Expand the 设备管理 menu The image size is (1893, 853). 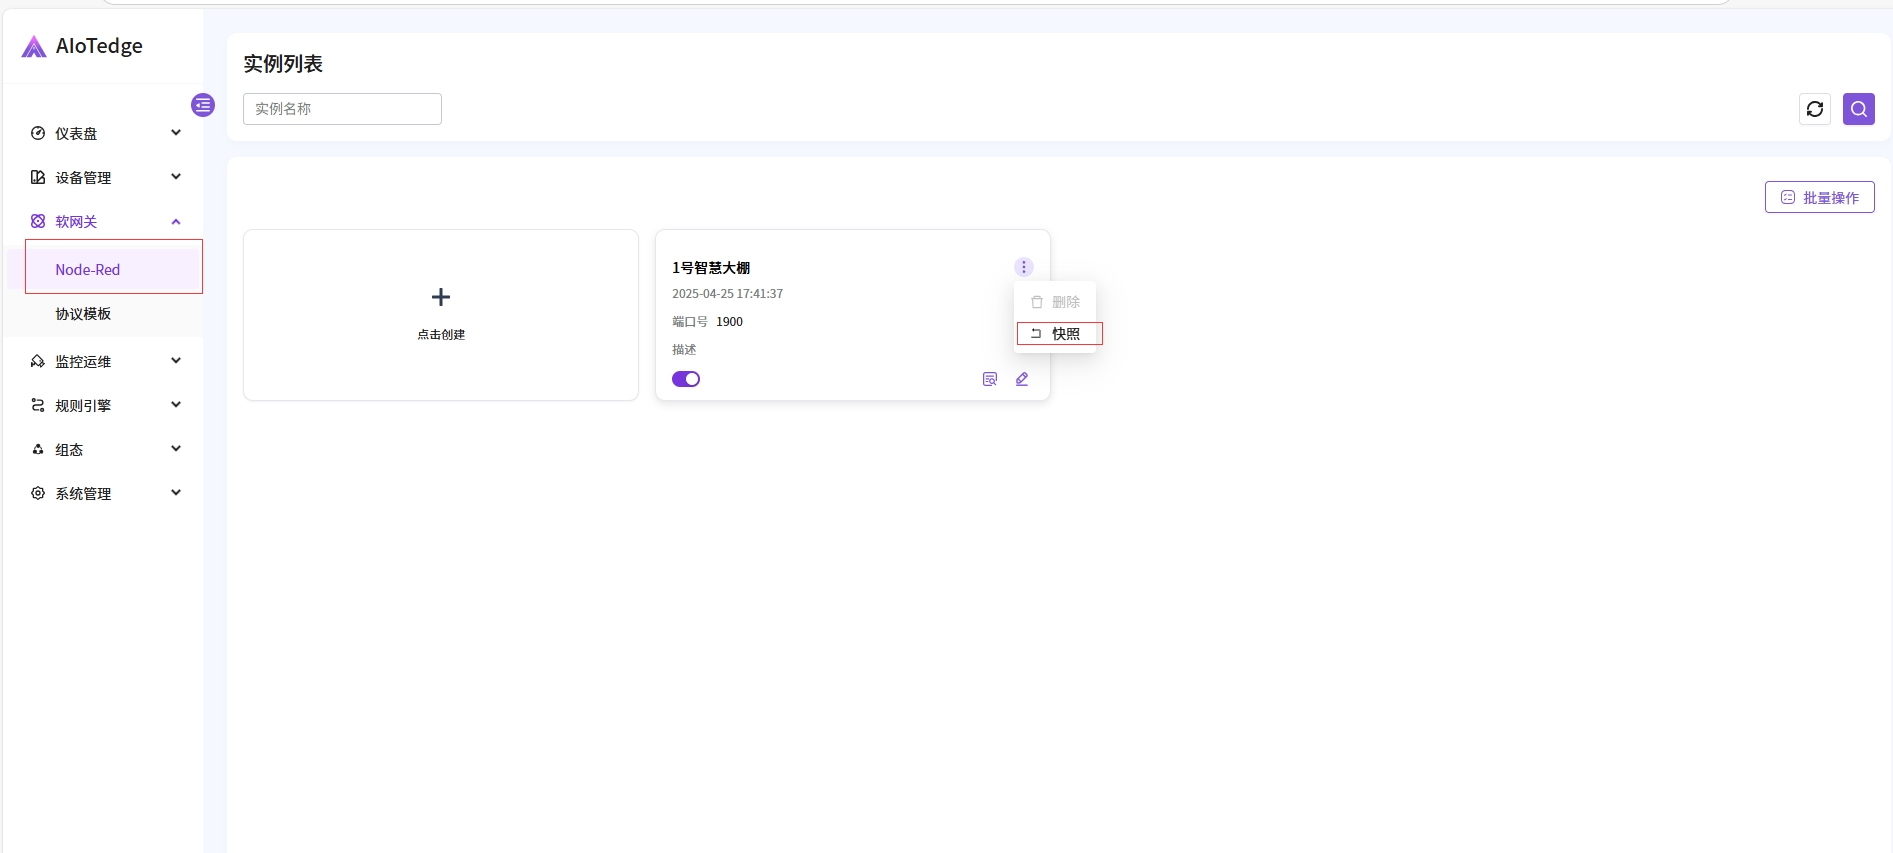[x=105, y=177]
